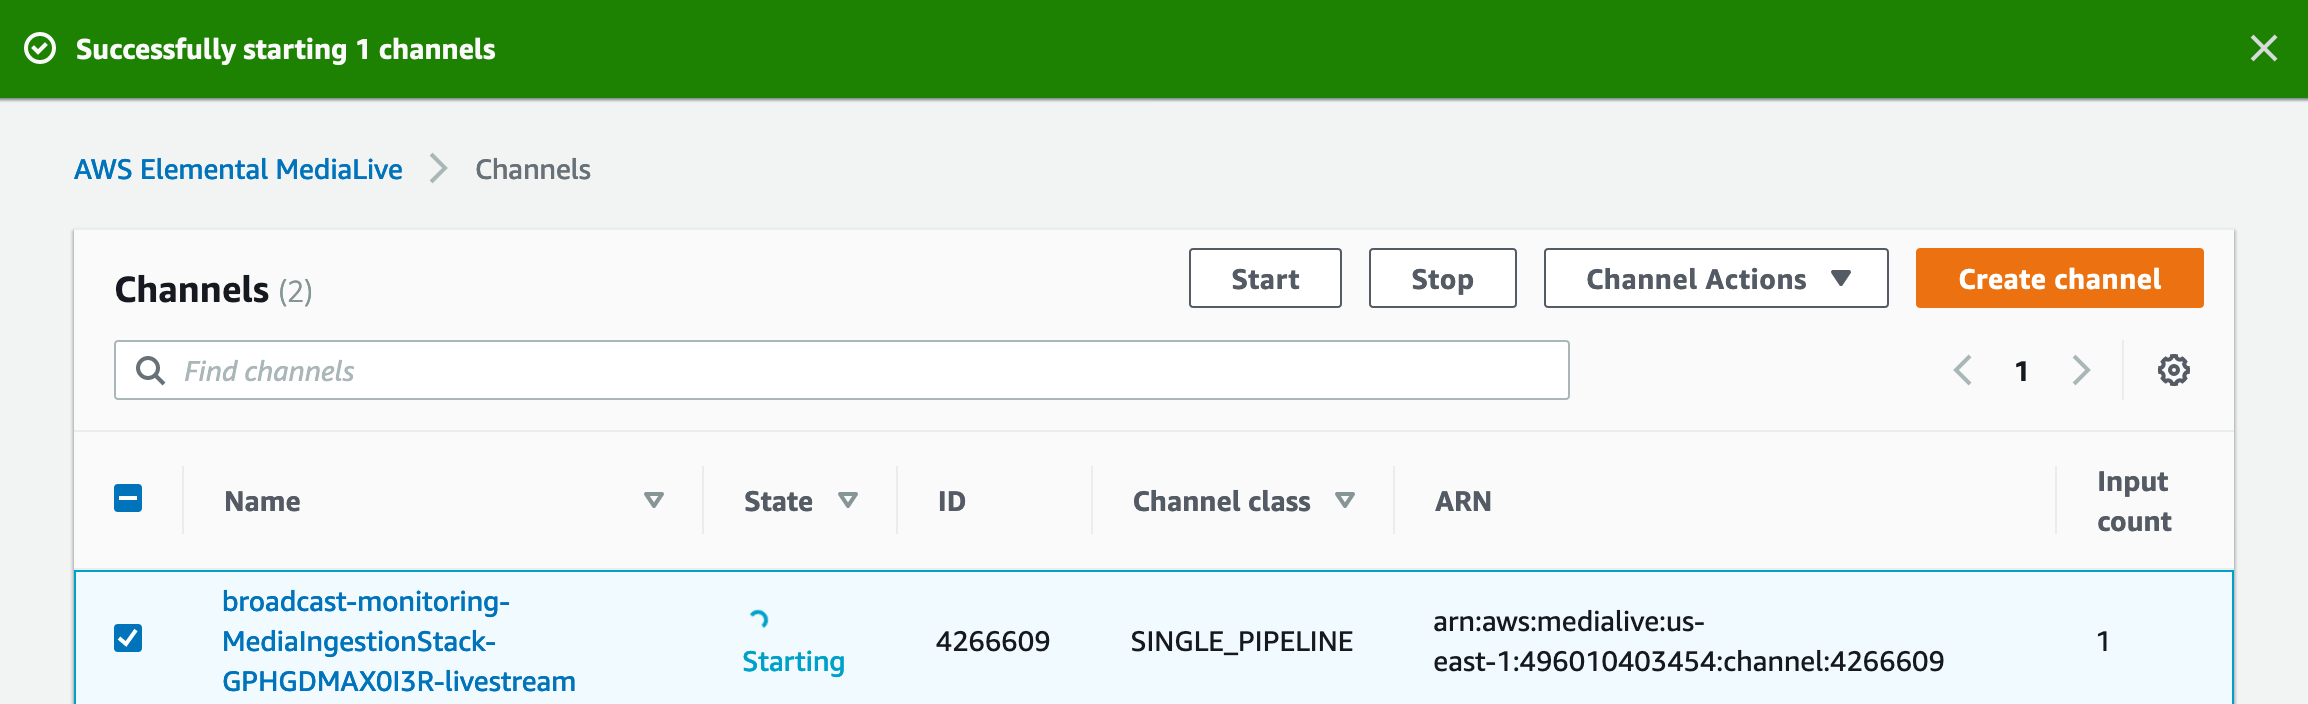Click the Starting state label
Viewport: 2308px width, 704px height.
794,661
